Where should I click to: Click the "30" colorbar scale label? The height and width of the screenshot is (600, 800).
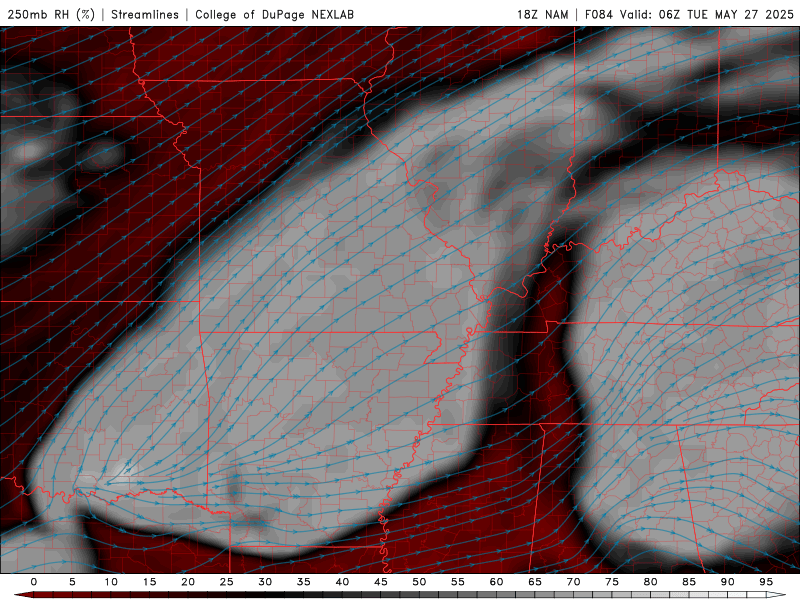(265, 582)
